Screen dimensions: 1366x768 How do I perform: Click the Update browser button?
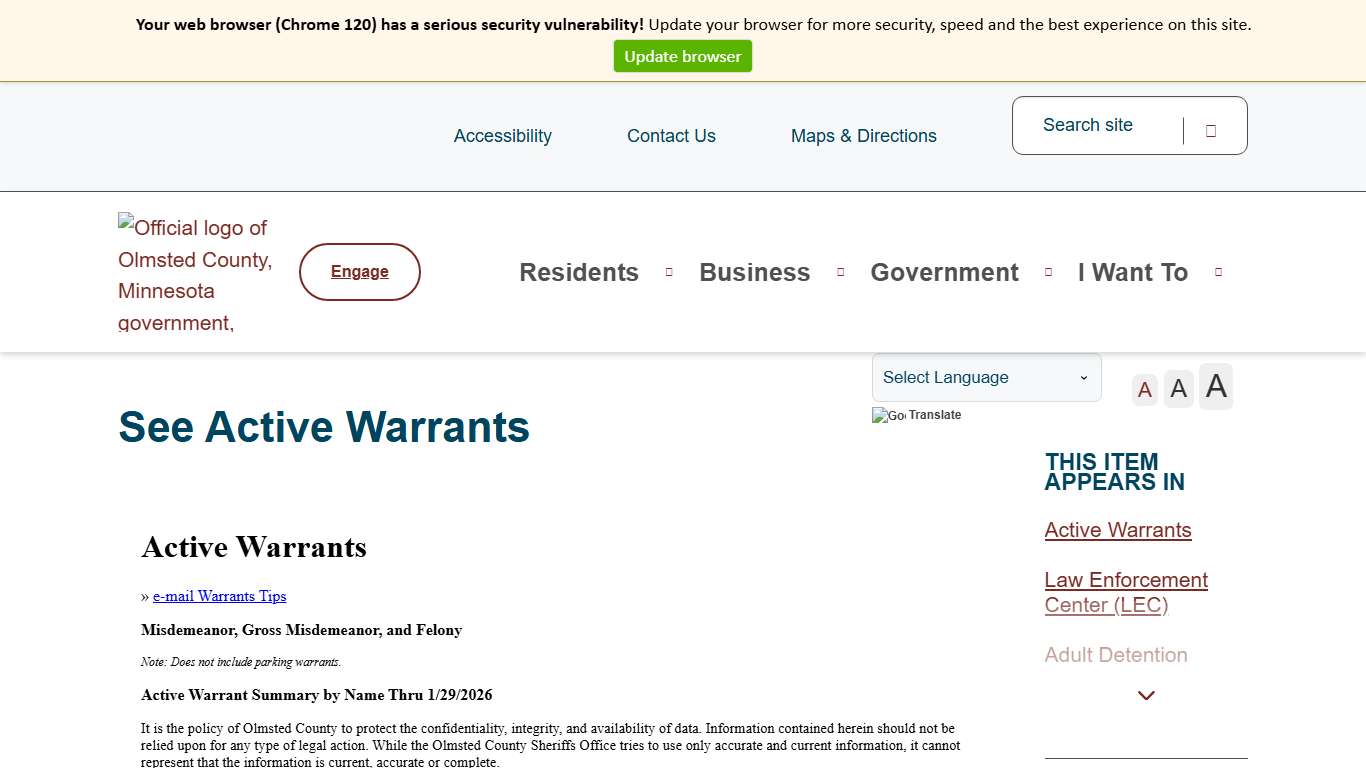pyautogui.click(x=683, y=56)
